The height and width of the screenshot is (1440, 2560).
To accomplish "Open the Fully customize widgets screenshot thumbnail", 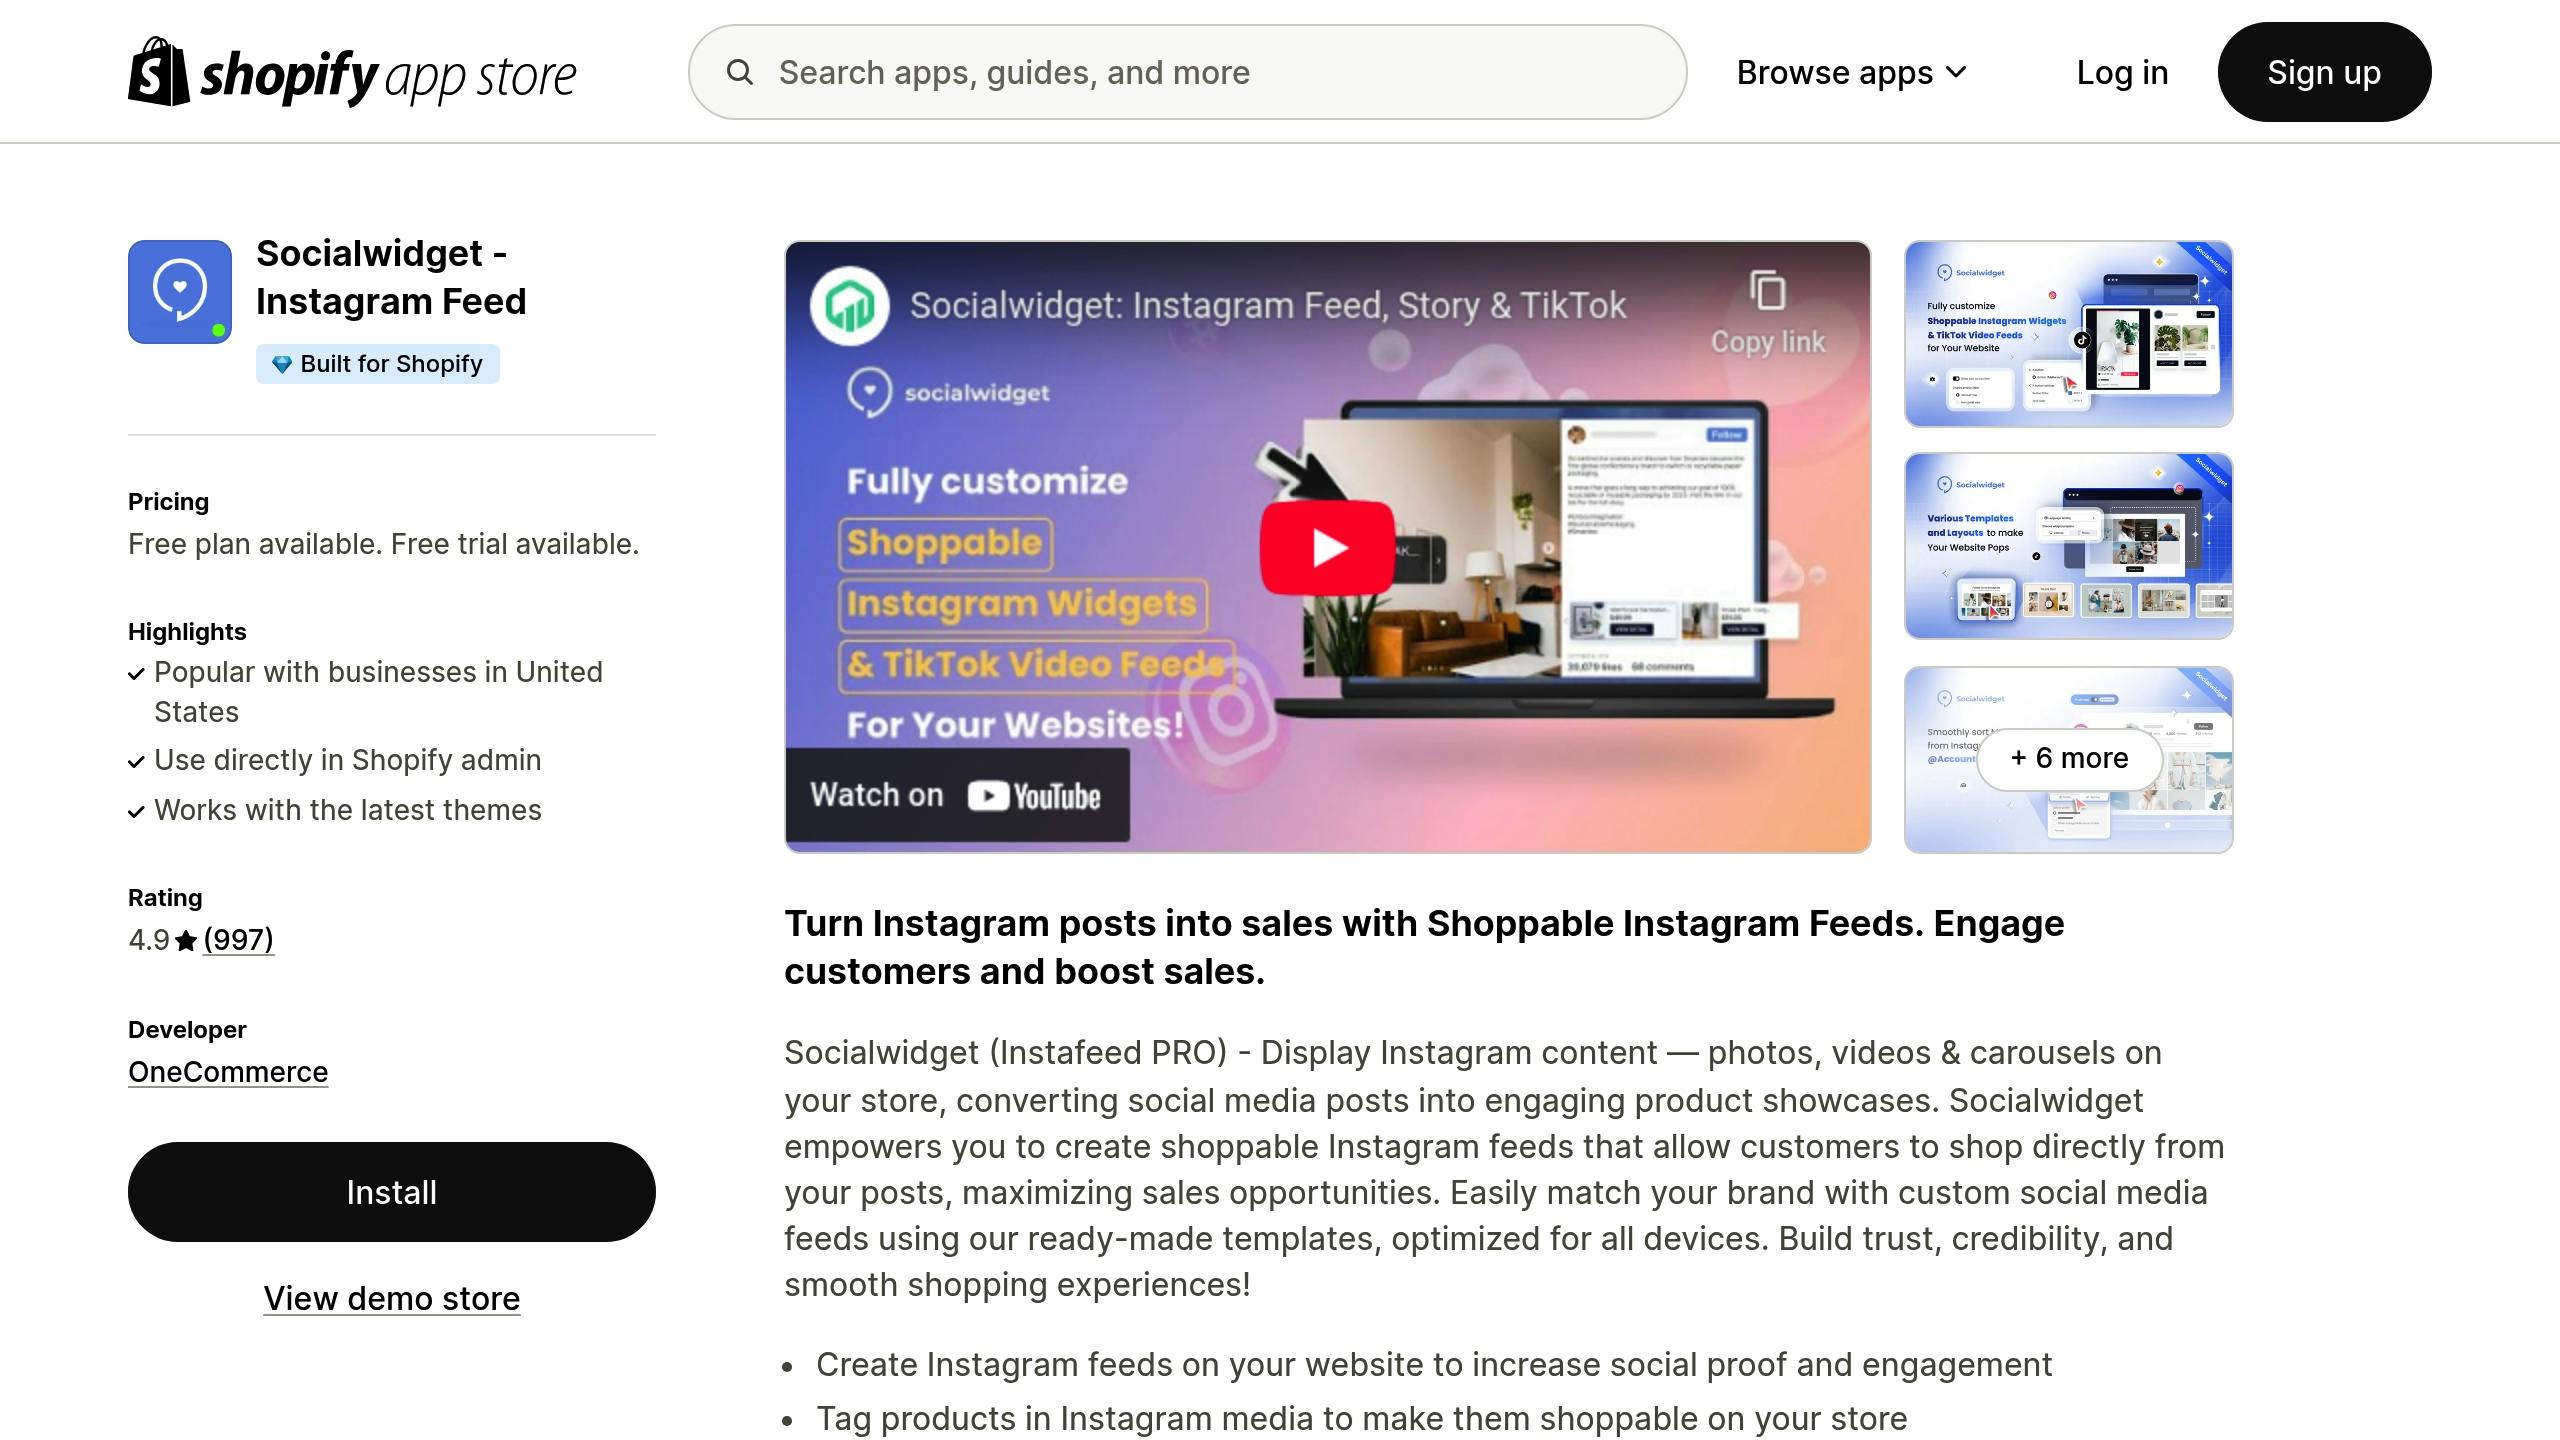I will 2068,334.
